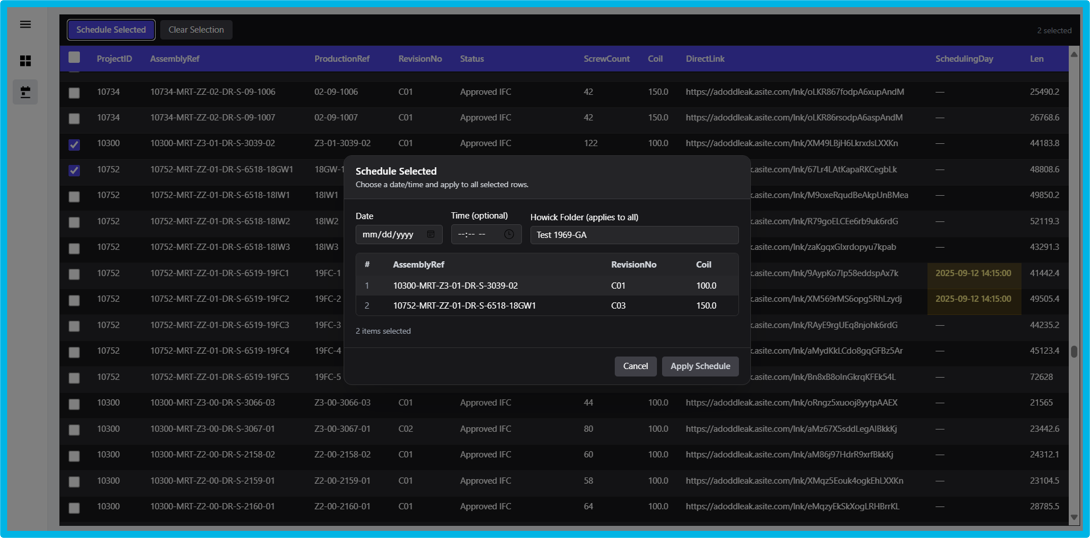This screenshot has width=1090, height=538.
Task: Sort by SchedulingDay column header
Action: (964, 59)
